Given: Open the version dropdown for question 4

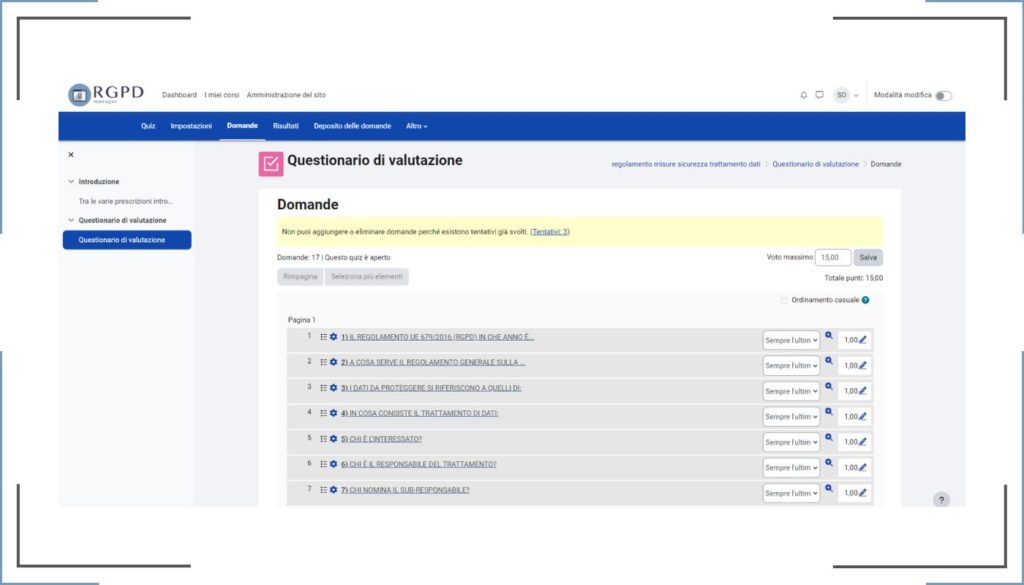Looking at the screenshot, I should tap(791, 417).
